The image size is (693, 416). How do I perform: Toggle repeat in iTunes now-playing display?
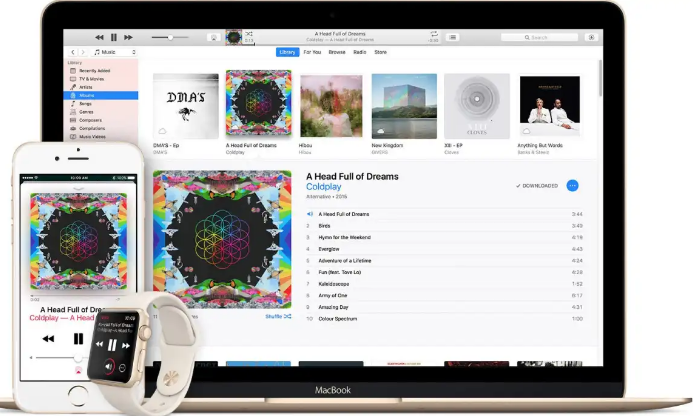[x=434, y=34]
